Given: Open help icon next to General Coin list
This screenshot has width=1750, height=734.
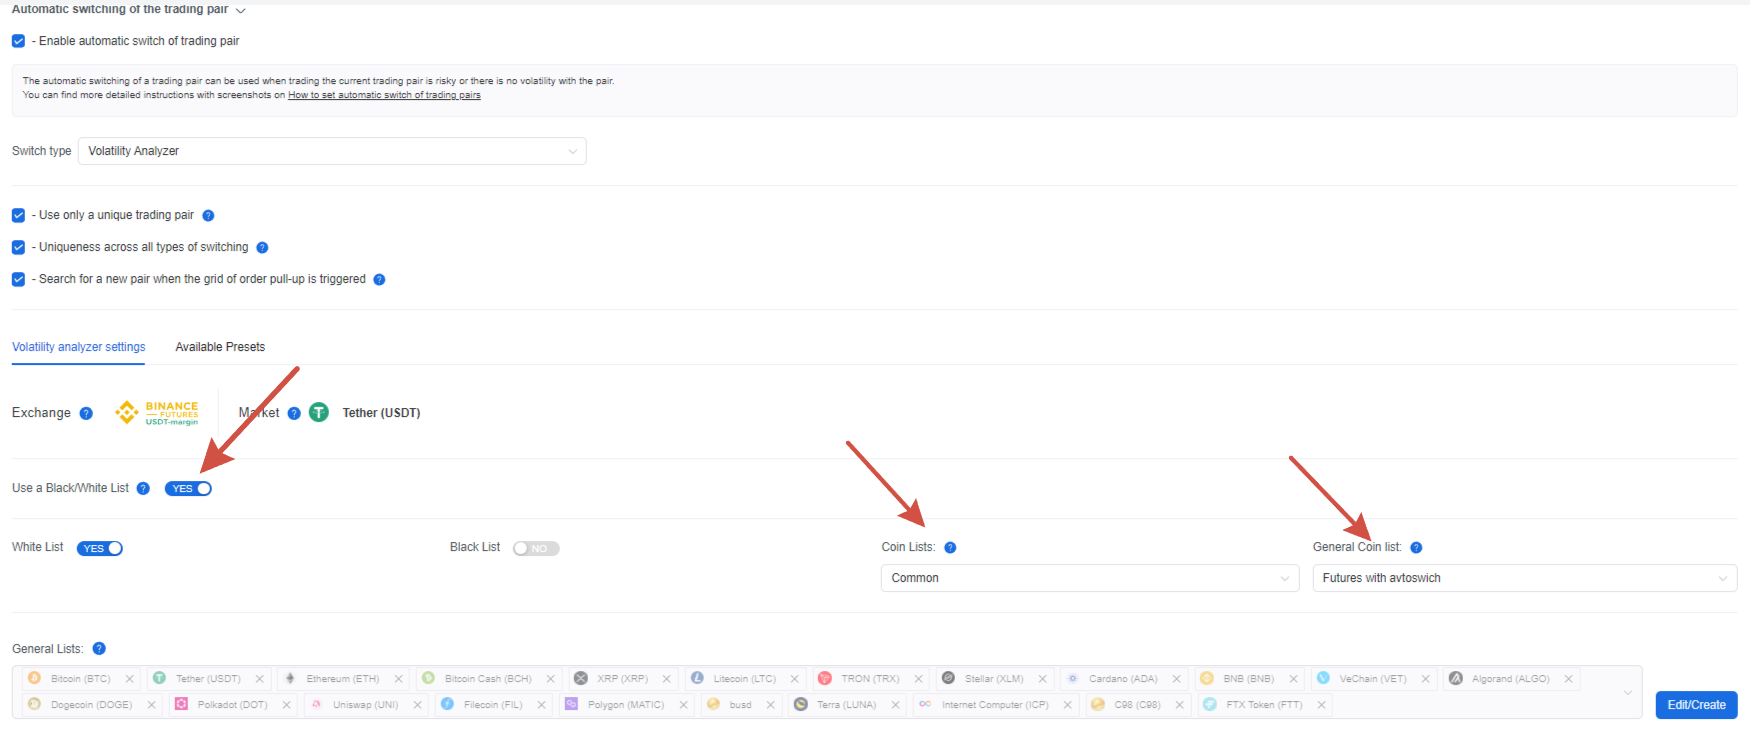Looking at the screenshot, I should [x=1416, y=547].
